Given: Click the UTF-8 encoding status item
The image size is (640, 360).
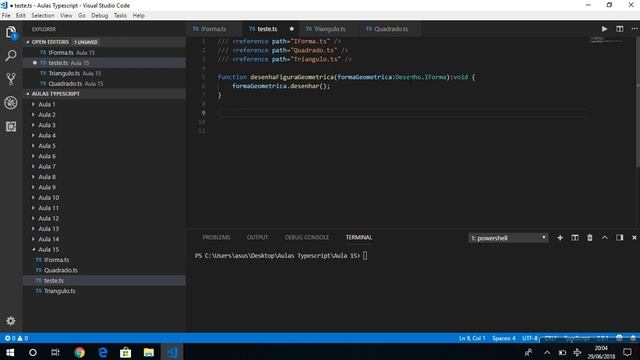Looking at the screenshot, I should click(x=530, y=338).
